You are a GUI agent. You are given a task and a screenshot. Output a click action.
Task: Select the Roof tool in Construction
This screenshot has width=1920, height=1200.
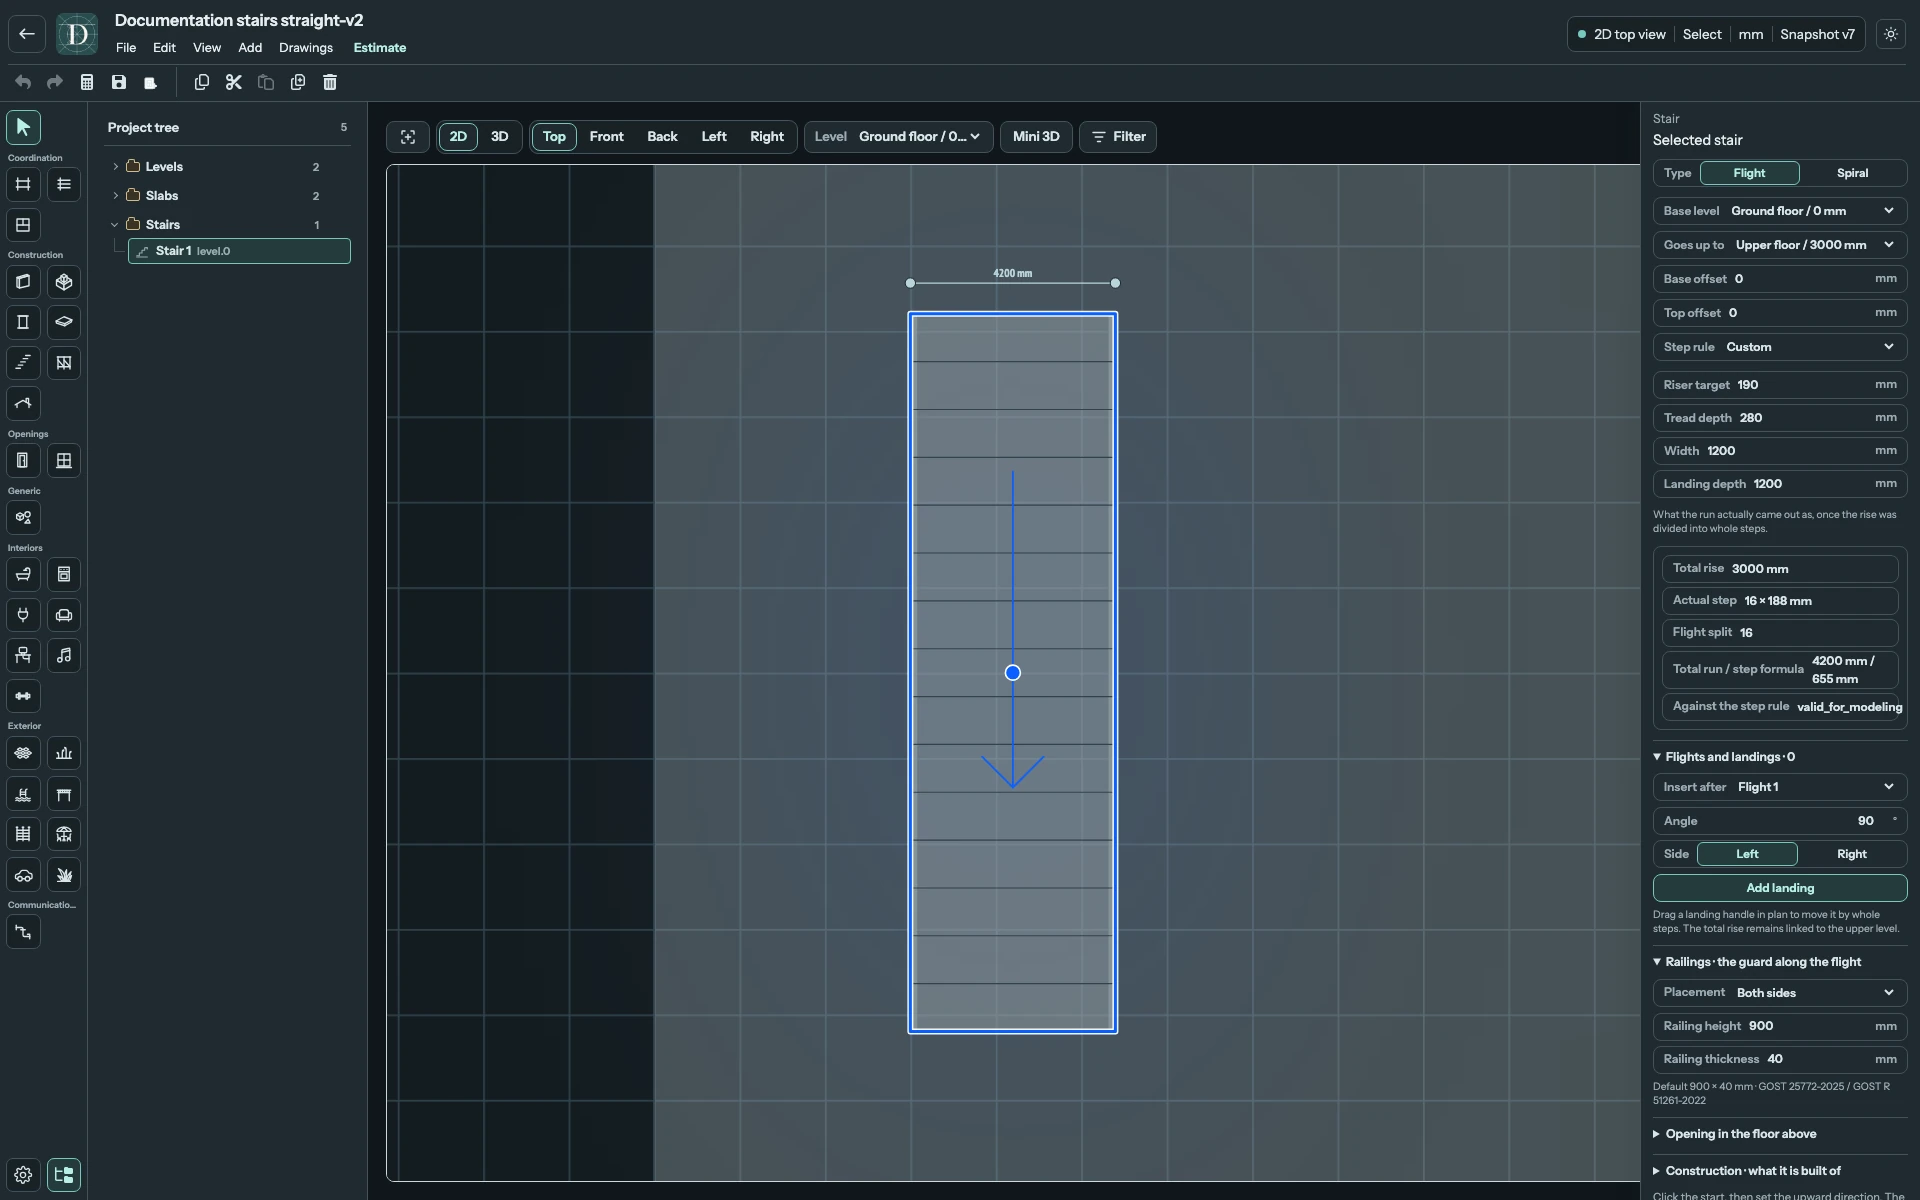(x=23, y=404)
